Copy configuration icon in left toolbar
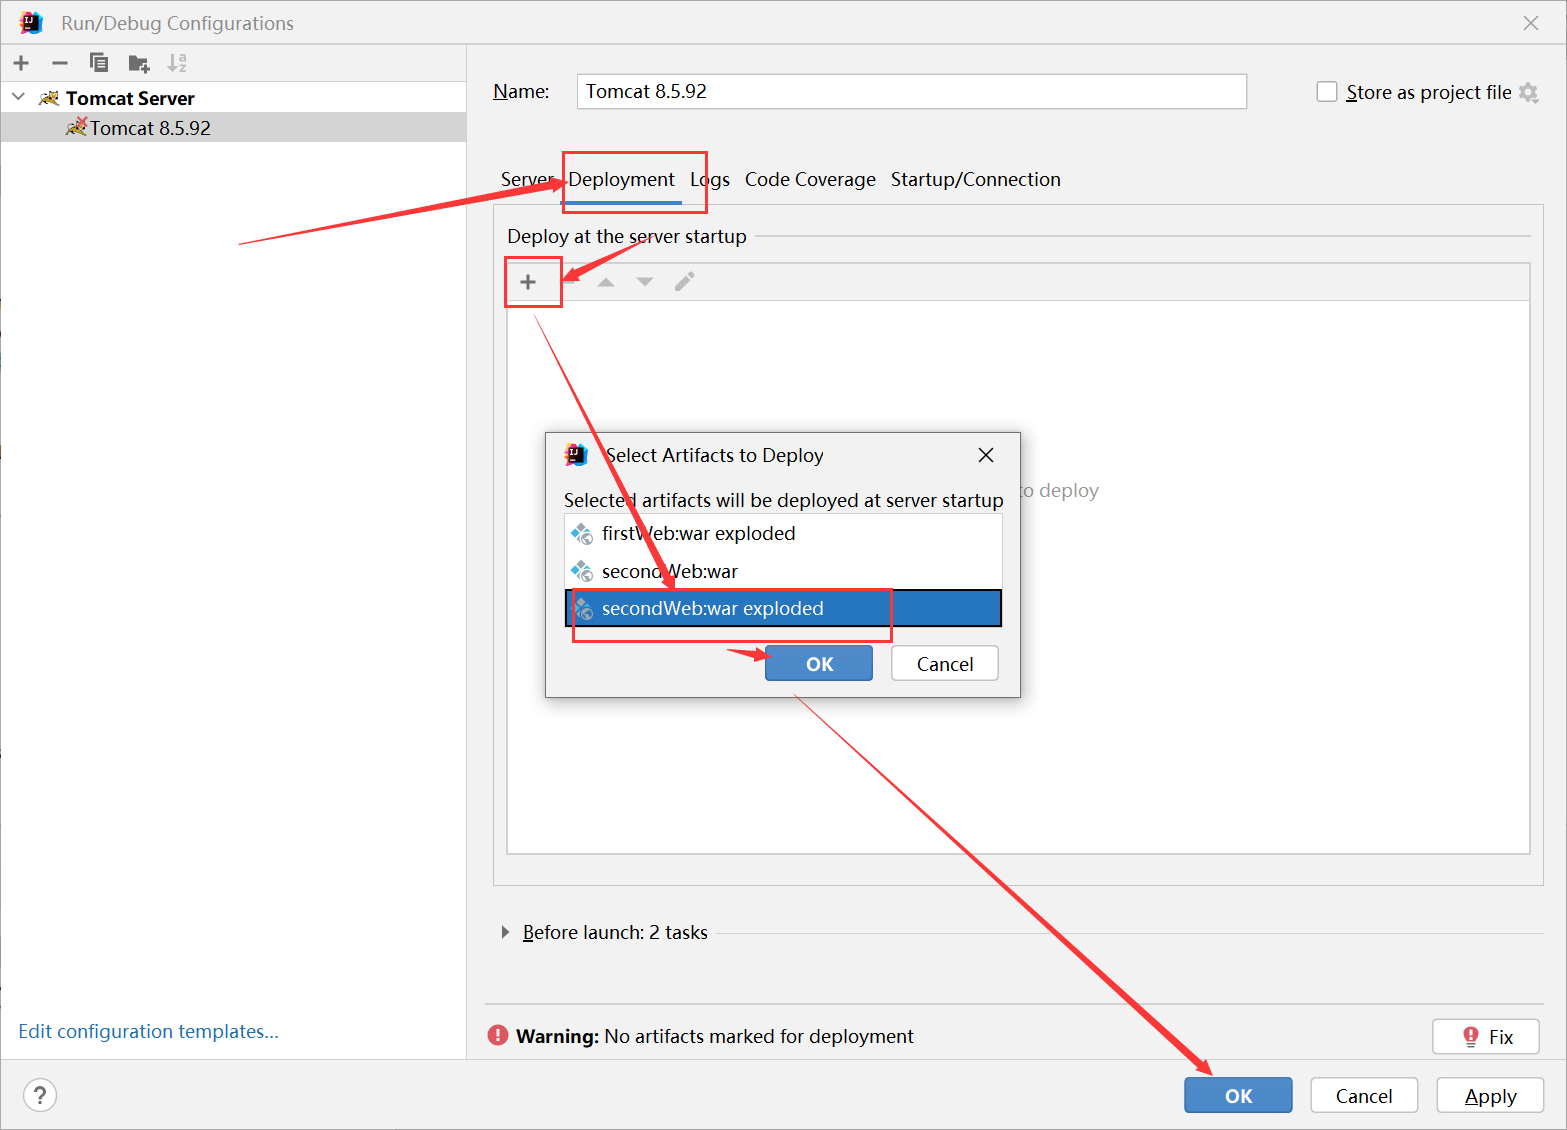Screen dimensions: 1567x1130 99,63
